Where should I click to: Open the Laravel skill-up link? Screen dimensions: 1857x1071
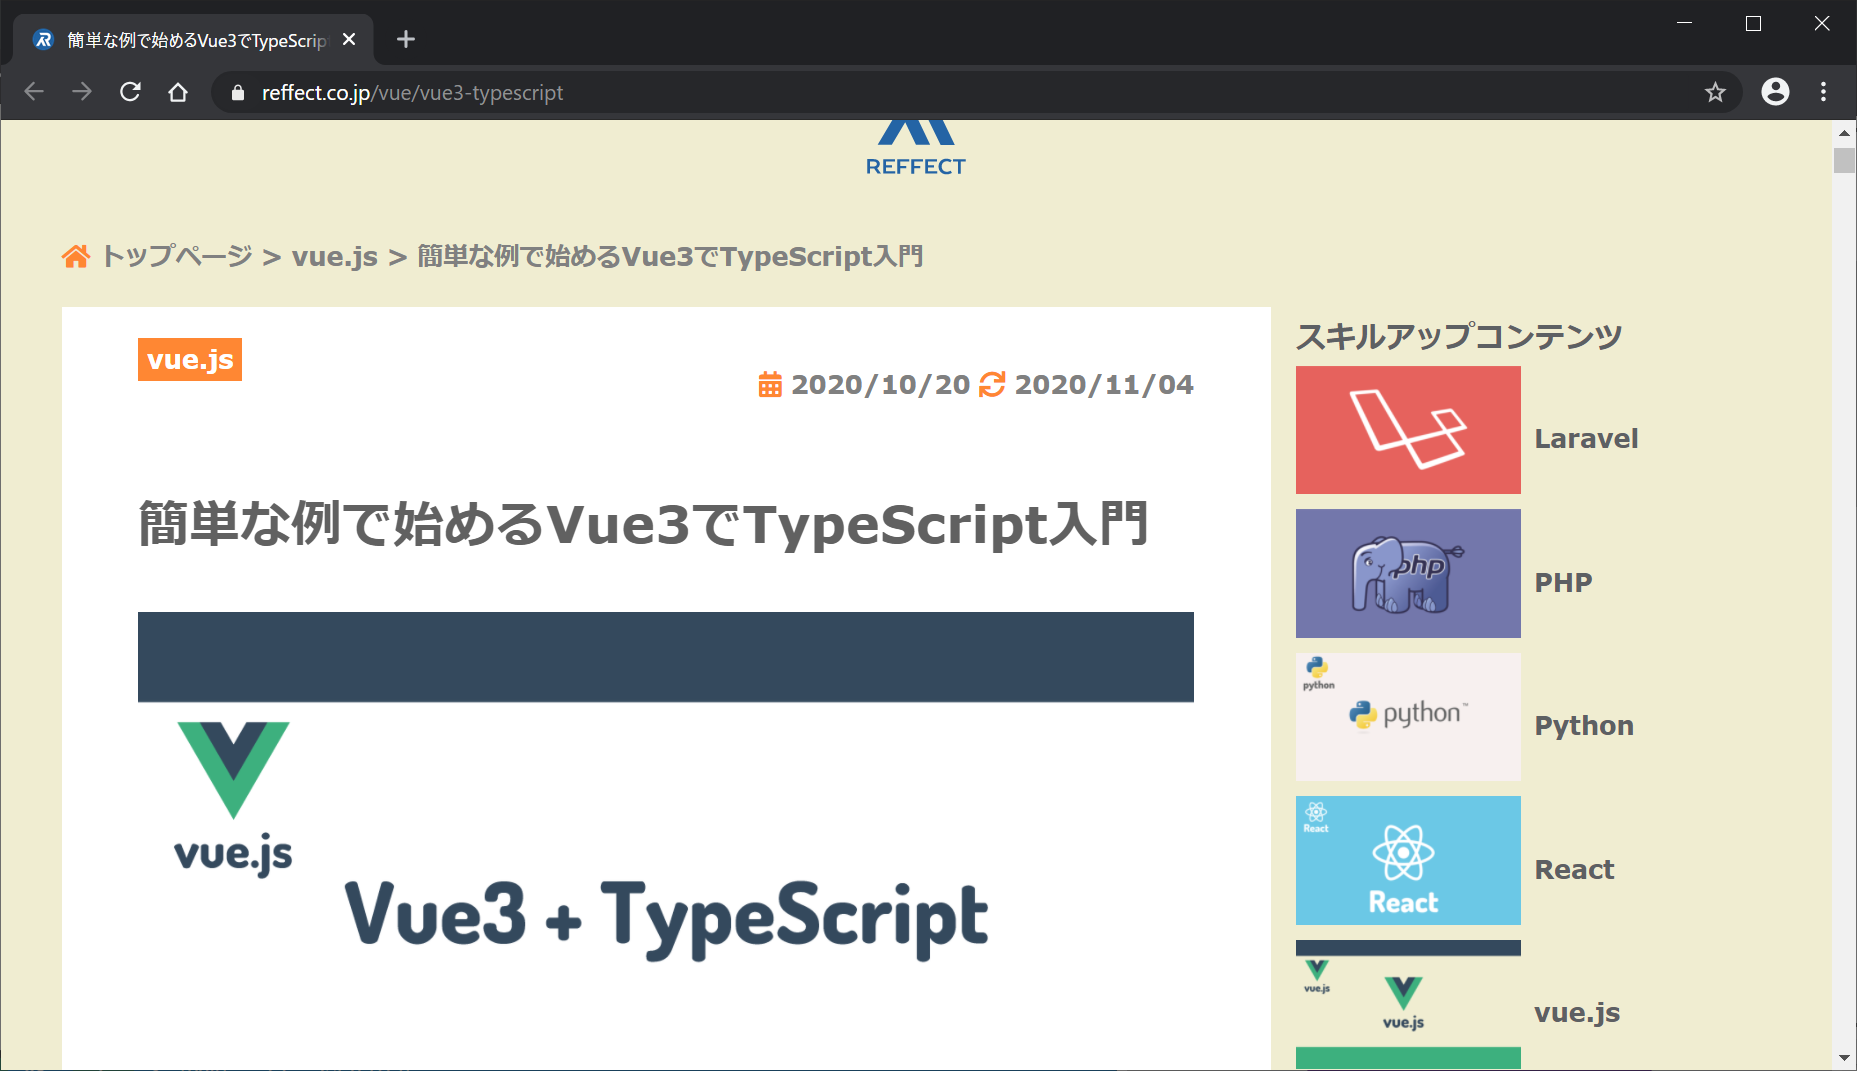click(x=1586, y=439)
